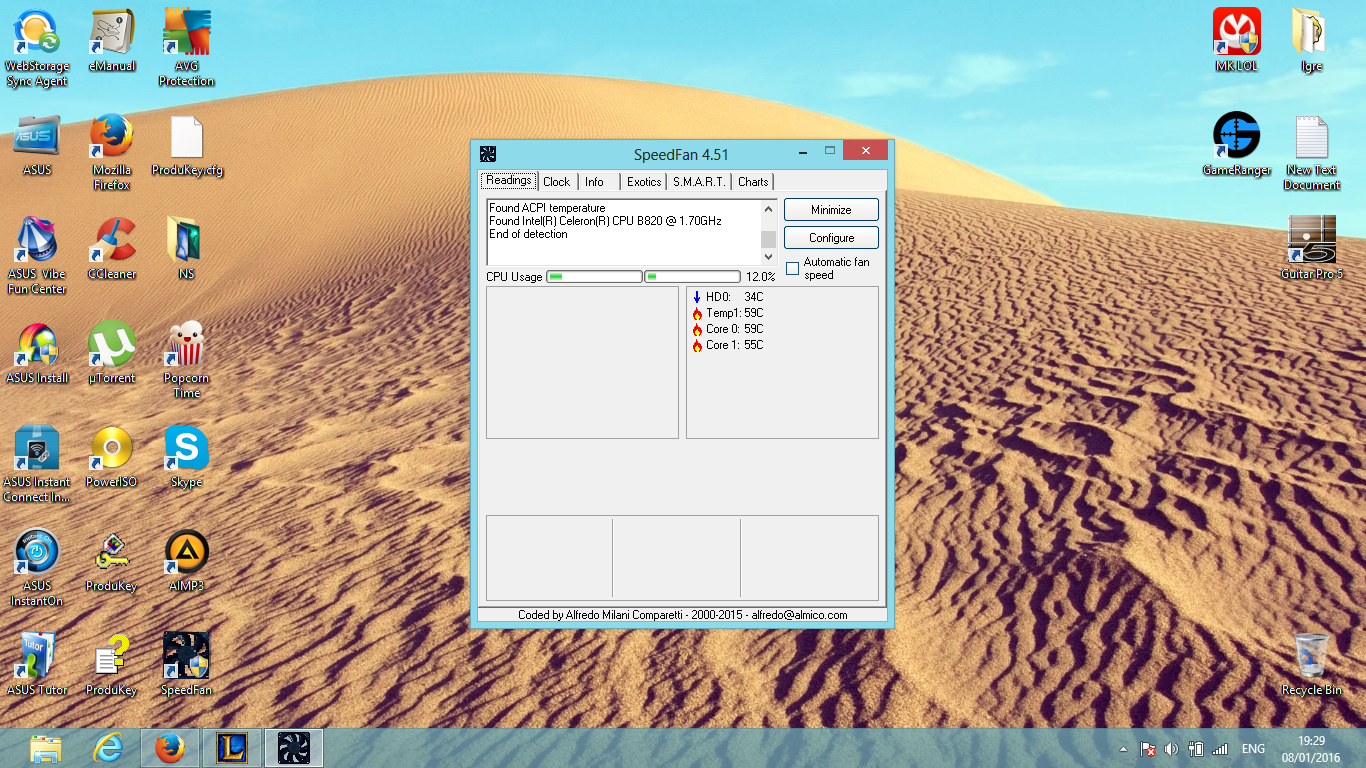Show hidden system tray icons
This screenshot has width=1366, height=768.
click(x=1123, y=749)
